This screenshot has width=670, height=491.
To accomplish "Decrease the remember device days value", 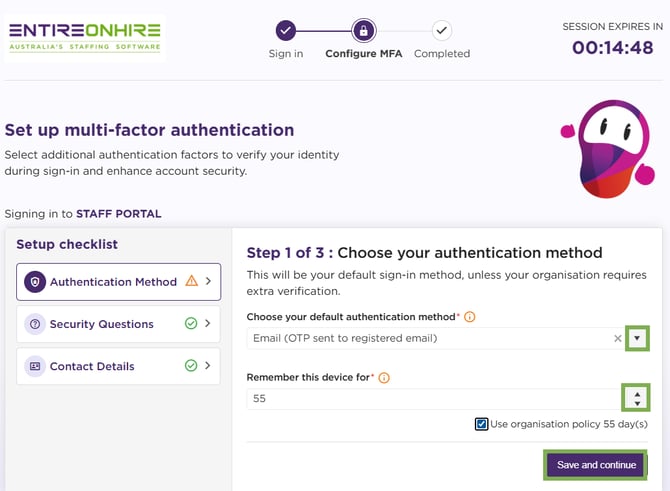I will [x=637, y=404].
